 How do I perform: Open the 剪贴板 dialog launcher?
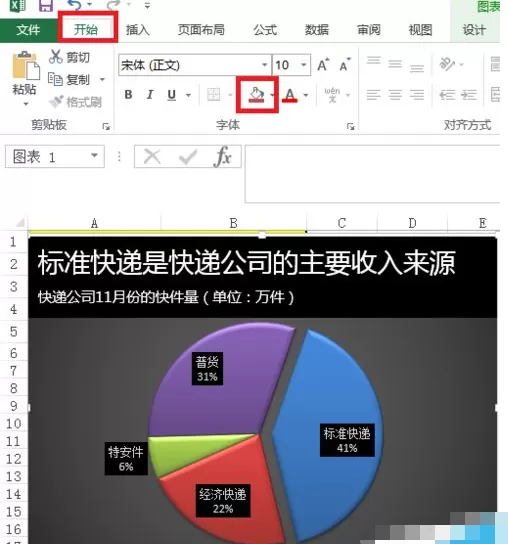tap(106, 127)
